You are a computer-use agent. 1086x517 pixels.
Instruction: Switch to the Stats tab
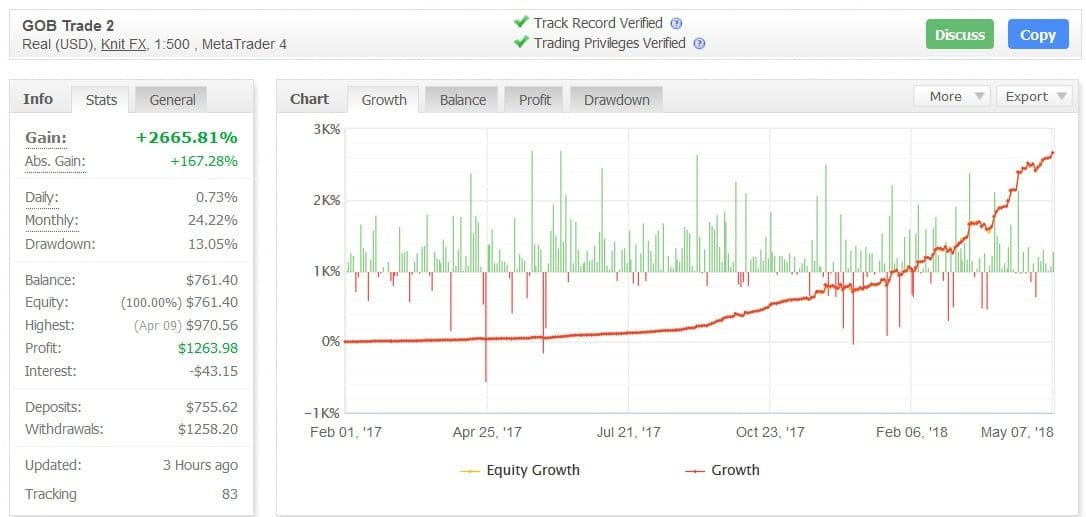(x=101, y=100)
